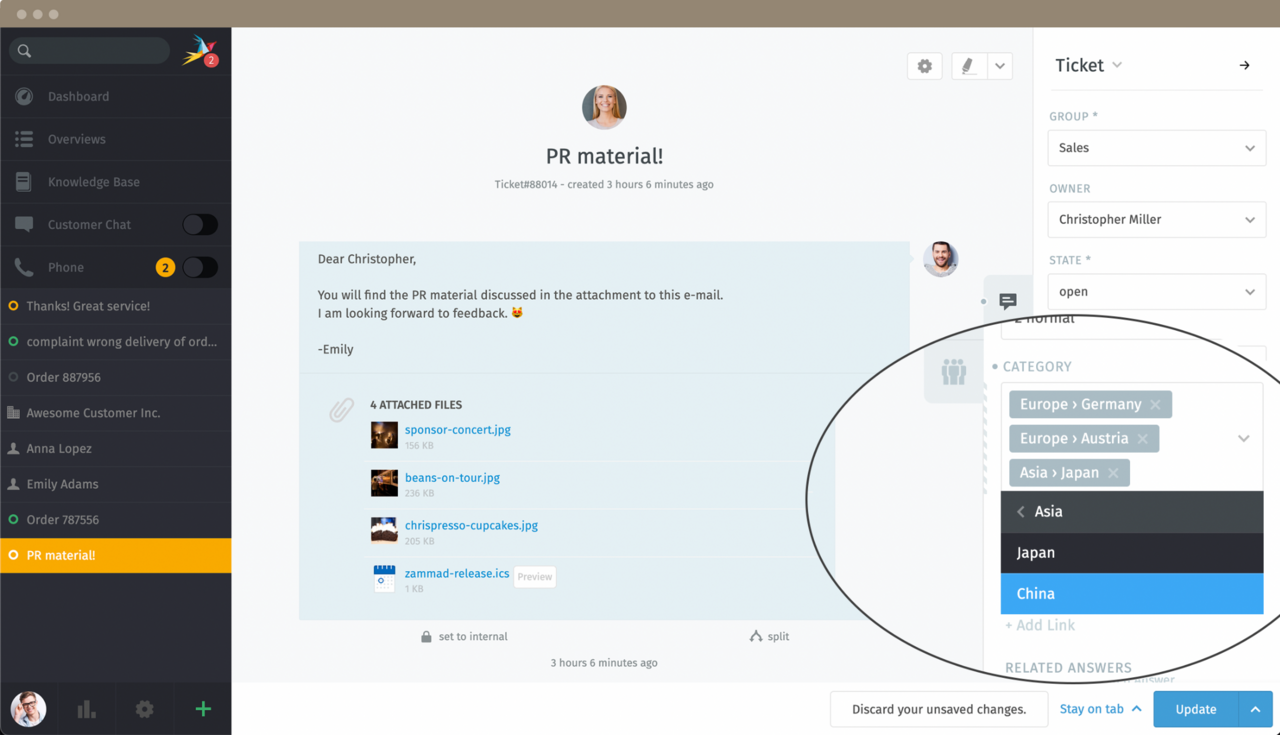
Task: Open Anna Lopez user tab
Action: point(115,448)
